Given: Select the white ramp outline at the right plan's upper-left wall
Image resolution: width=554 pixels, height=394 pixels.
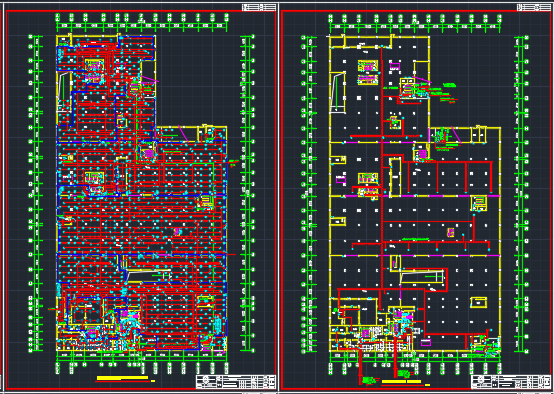Looking at the screenshot, I should pos(337,92).
